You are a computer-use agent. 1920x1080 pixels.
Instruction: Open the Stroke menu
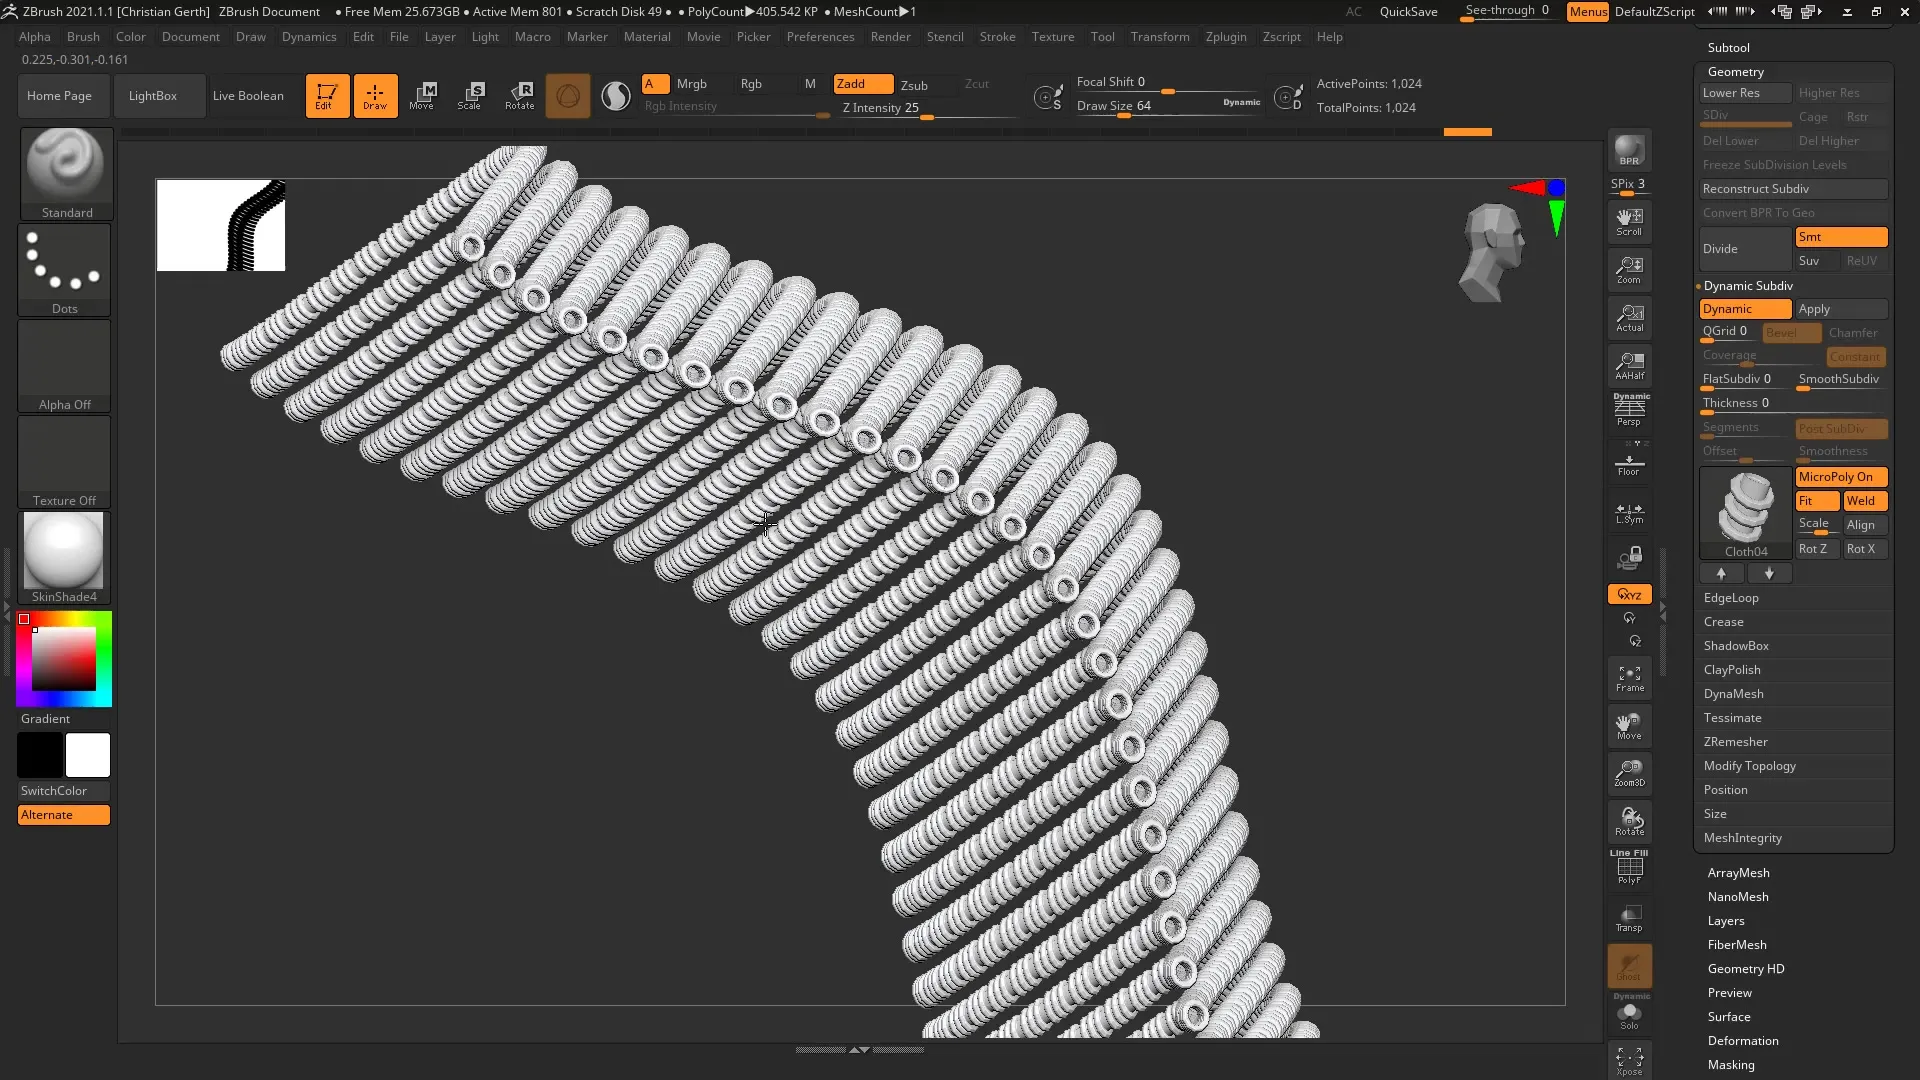click(997, 37)
